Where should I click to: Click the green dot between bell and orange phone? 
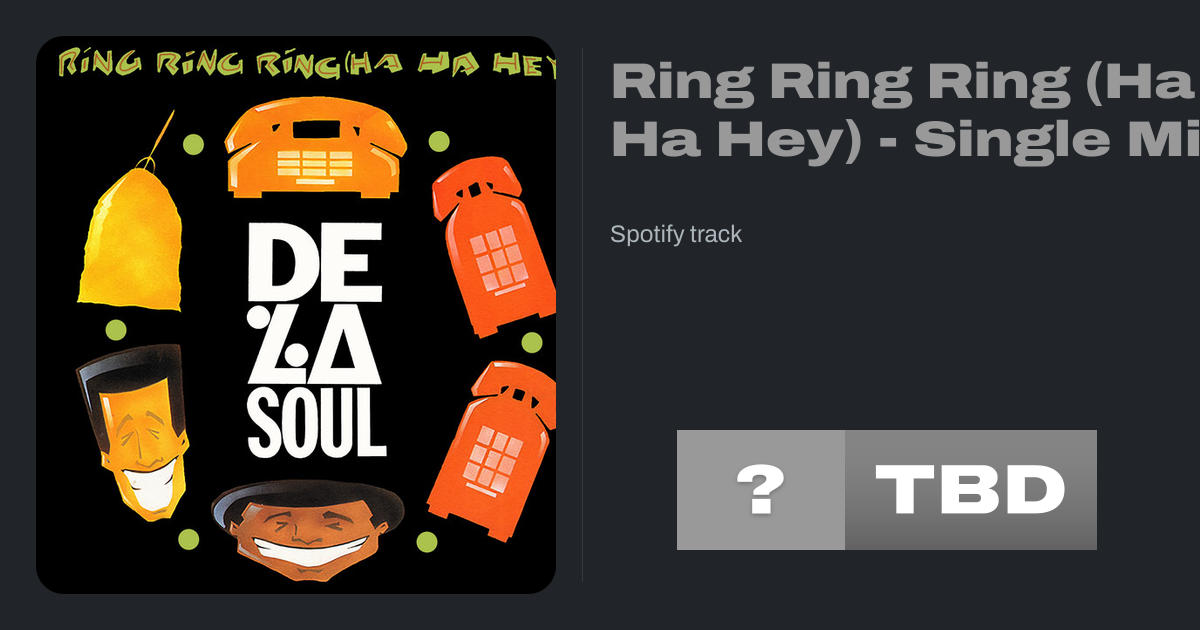click(193, 144)
